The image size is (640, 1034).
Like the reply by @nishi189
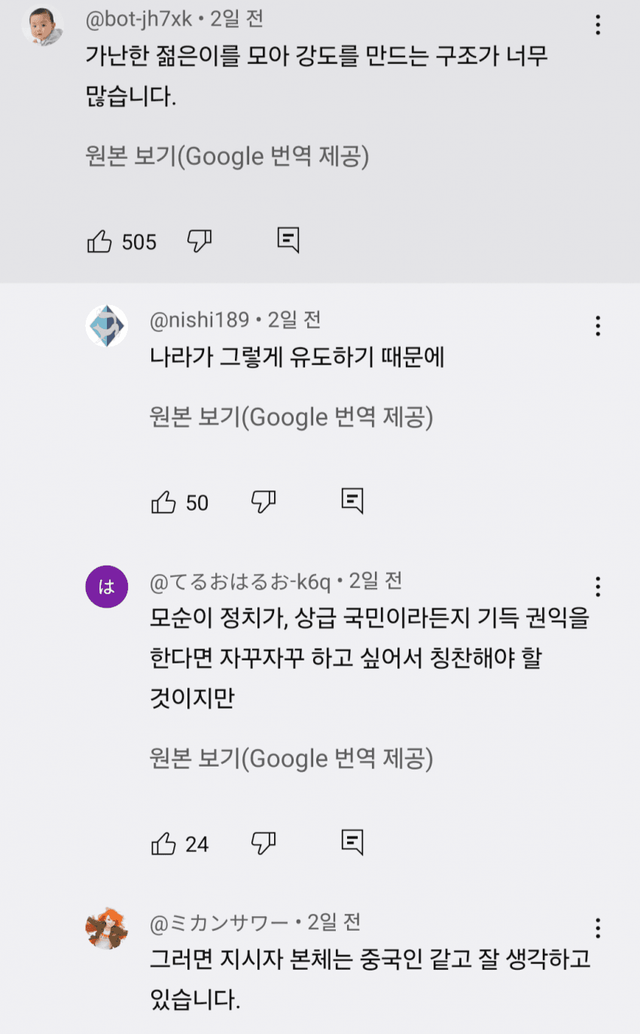163,502
